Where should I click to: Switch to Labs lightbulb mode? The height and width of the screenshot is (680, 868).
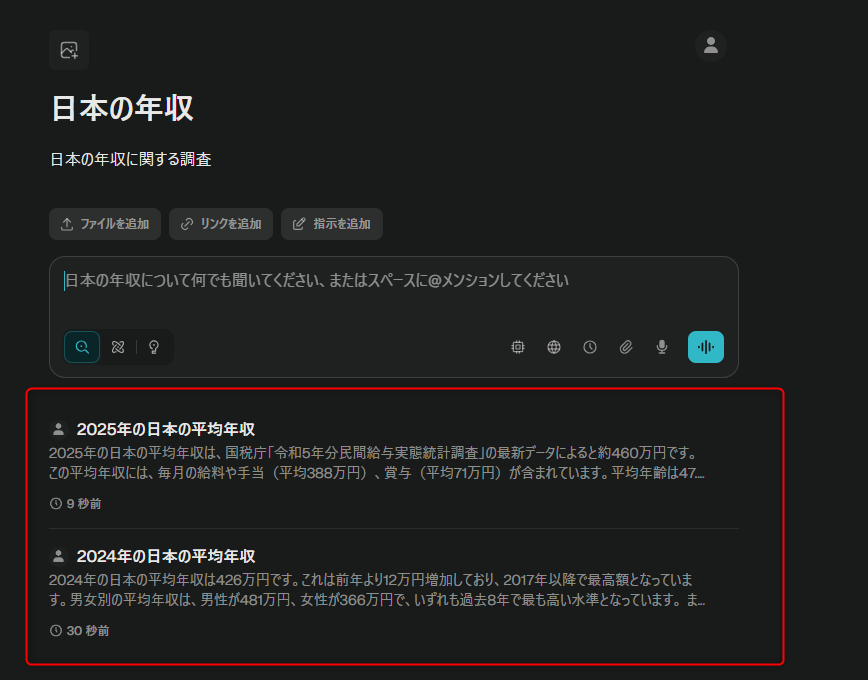pyautogui.click(x=154, y=347)
